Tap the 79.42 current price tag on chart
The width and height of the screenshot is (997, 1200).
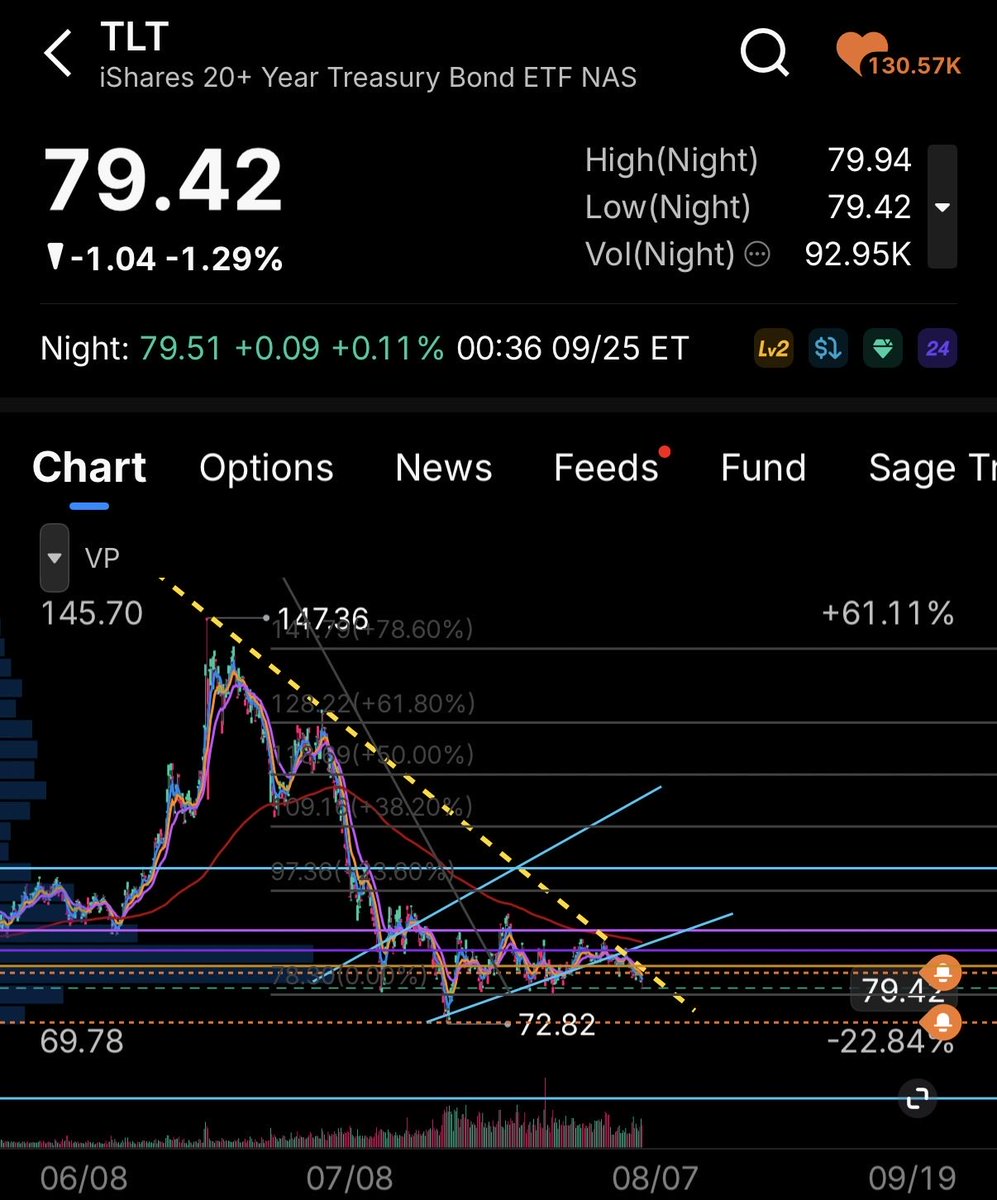[x=903, y=993]
